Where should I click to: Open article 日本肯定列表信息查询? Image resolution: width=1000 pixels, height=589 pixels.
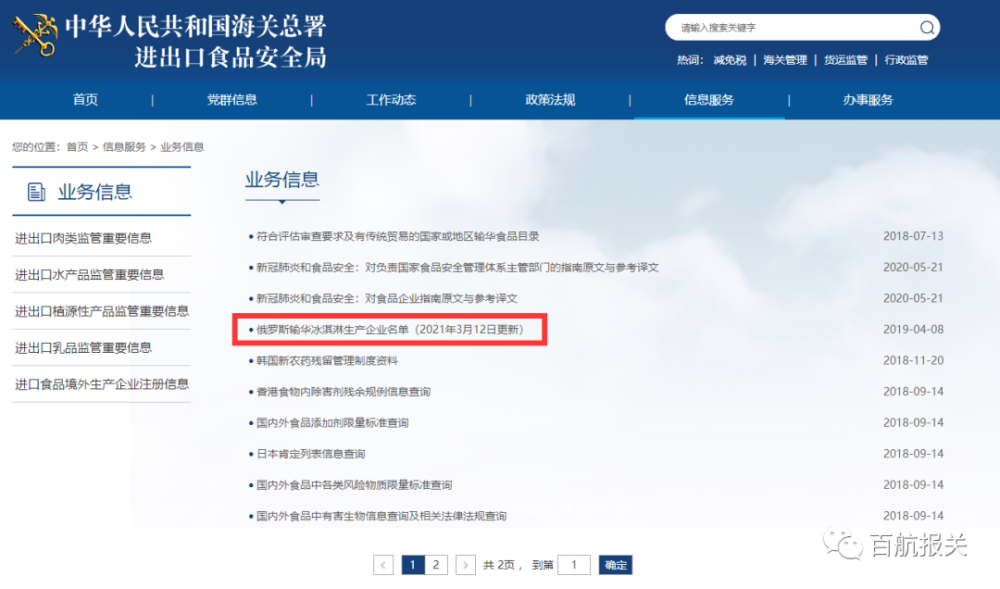tap(311, 454)
